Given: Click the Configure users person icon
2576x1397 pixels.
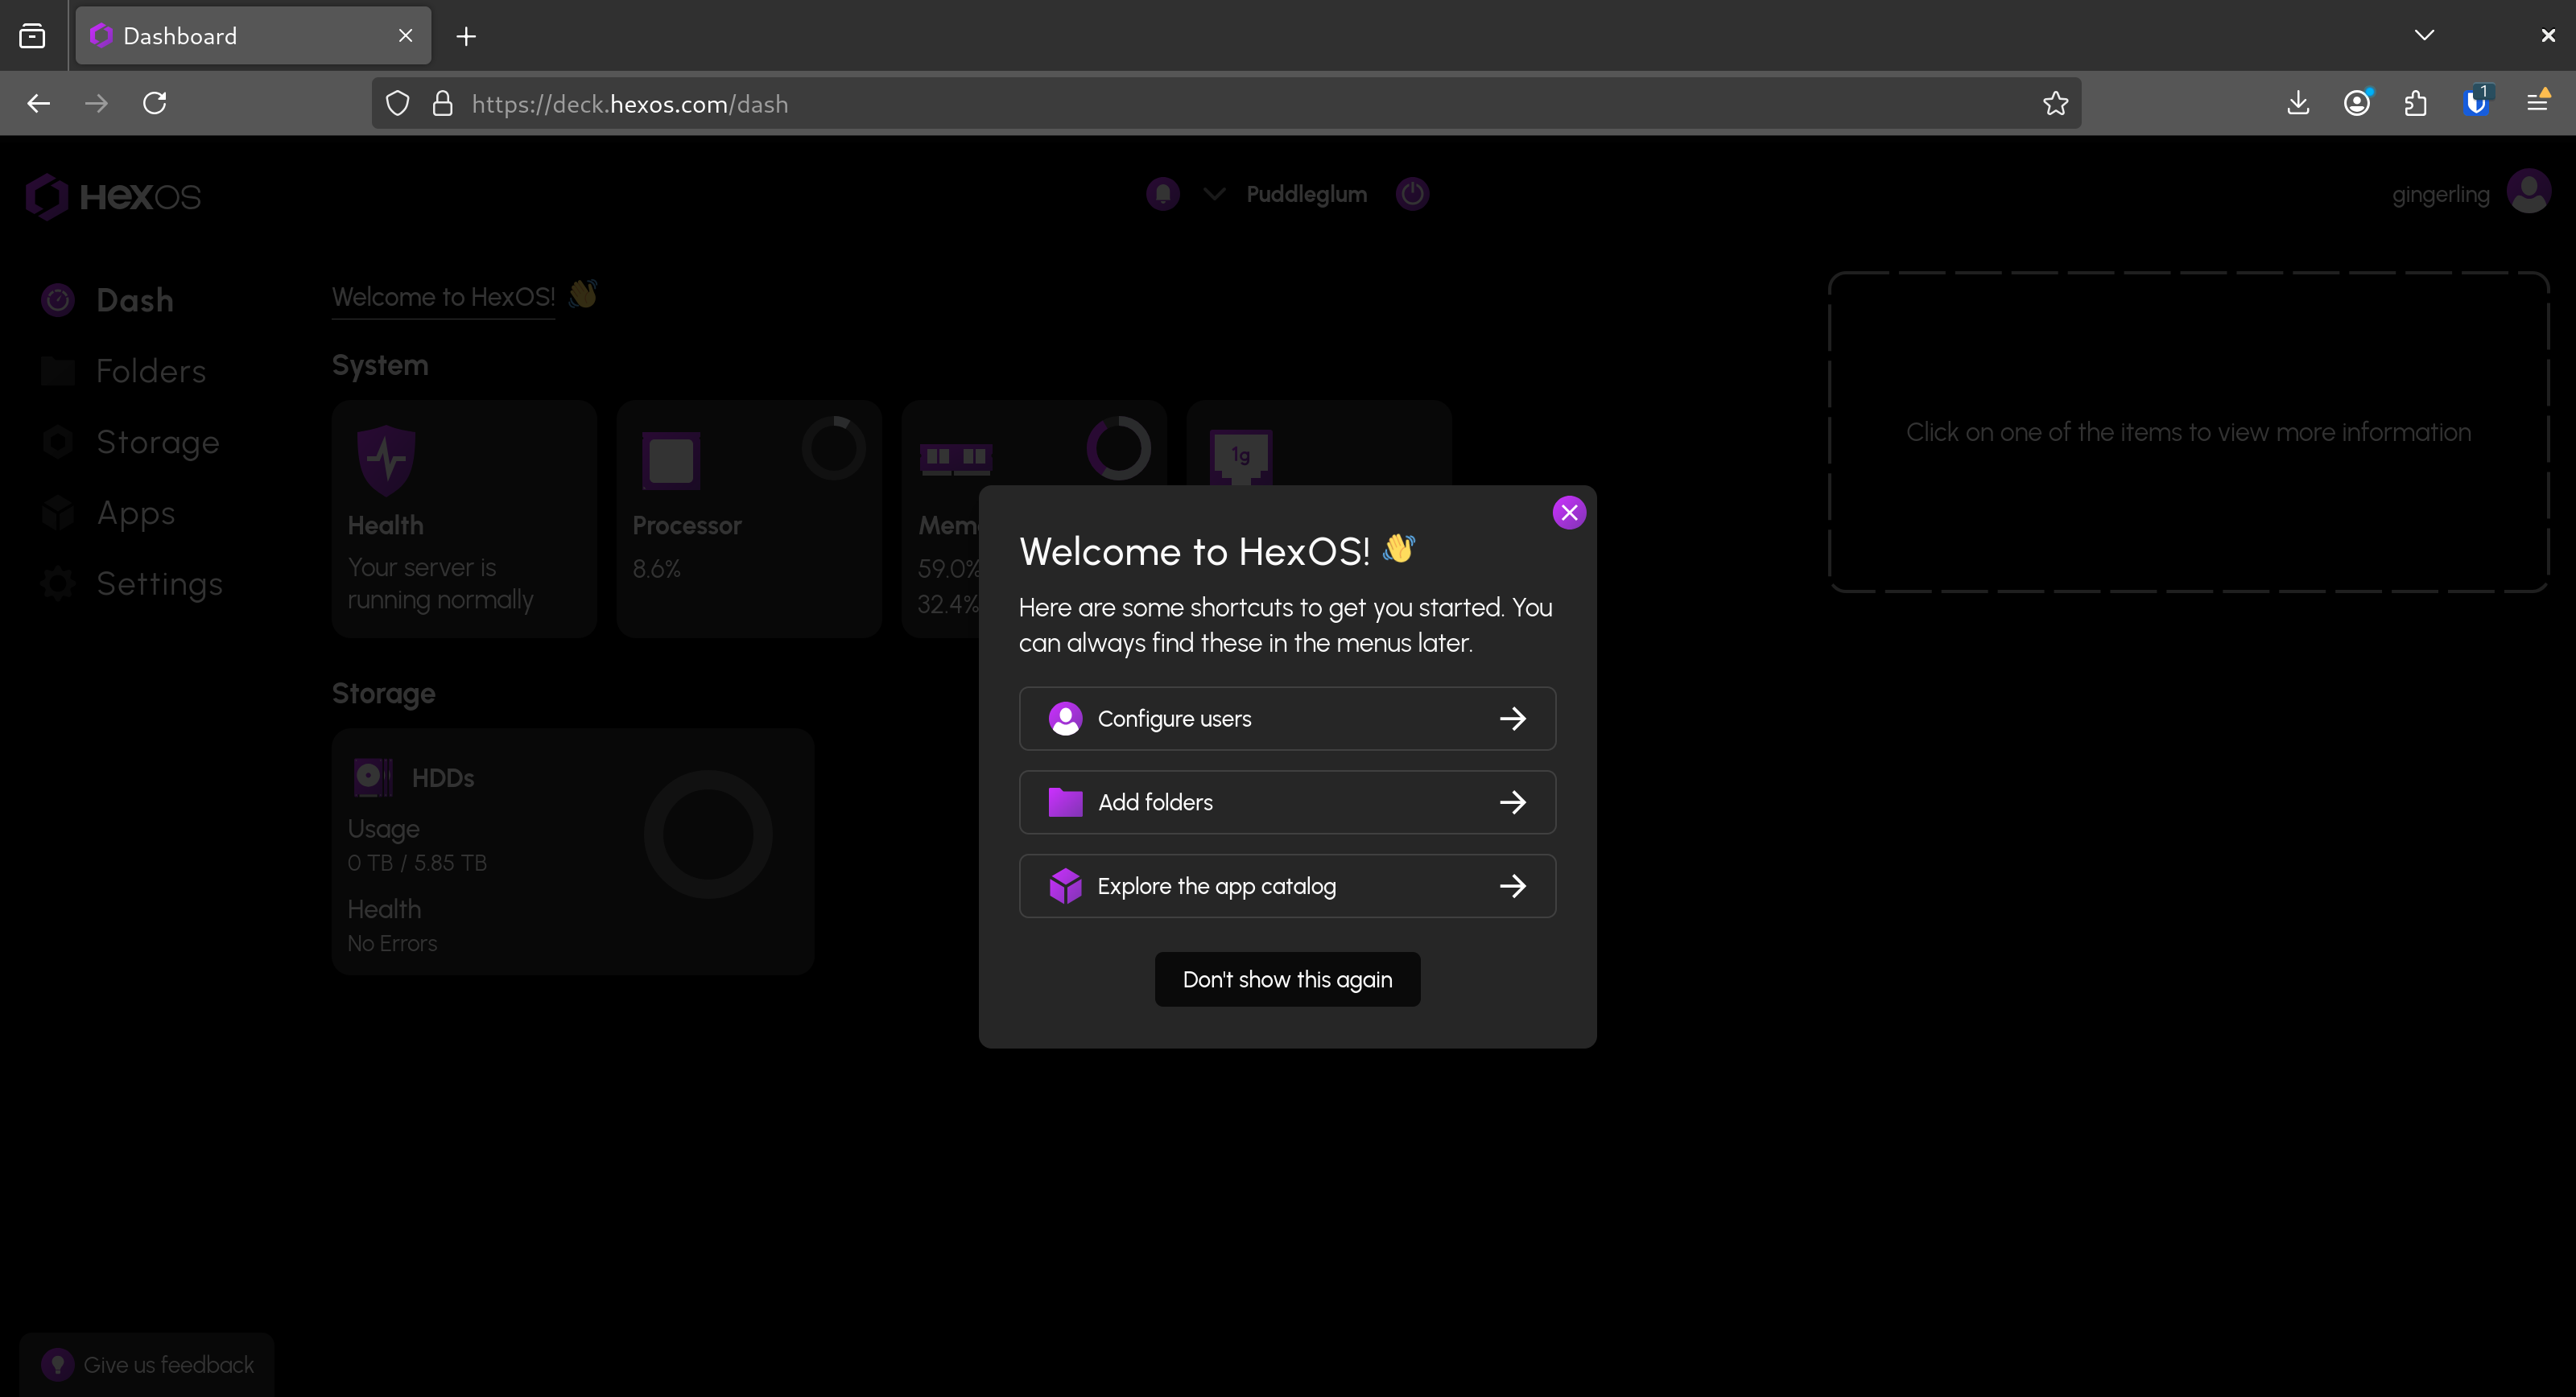Looking at the screenshot, I should [x=1065, y=718].
